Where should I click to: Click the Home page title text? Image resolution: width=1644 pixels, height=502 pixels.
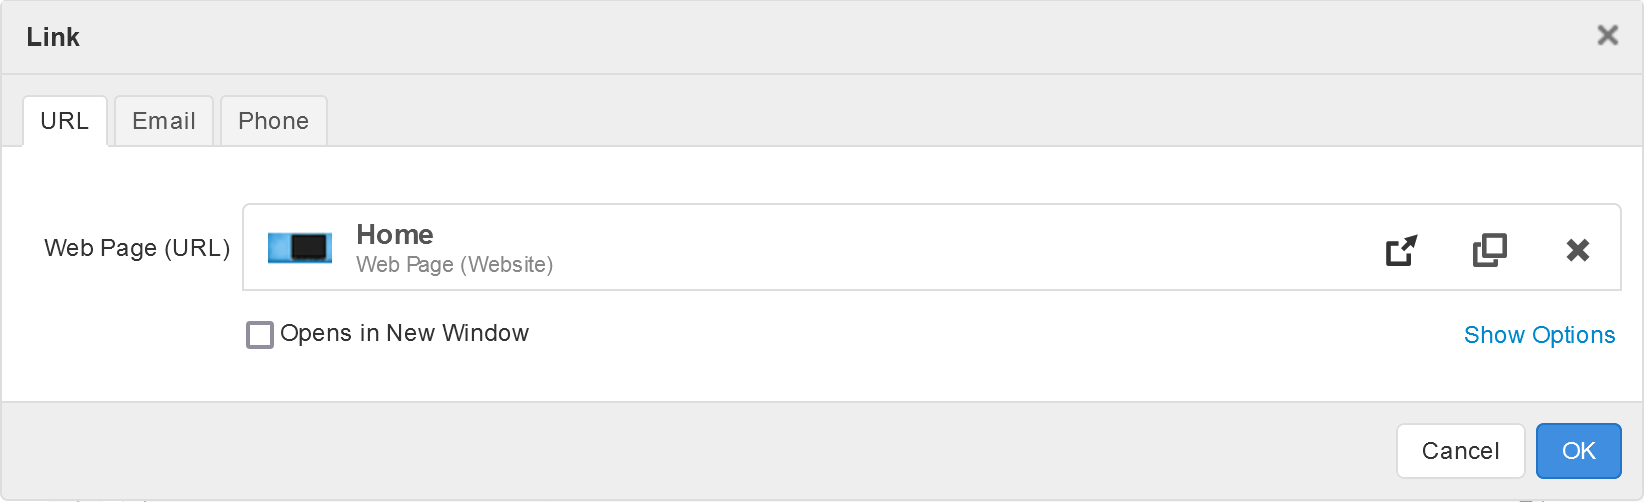pyautogui.click(x=395, y=234)
